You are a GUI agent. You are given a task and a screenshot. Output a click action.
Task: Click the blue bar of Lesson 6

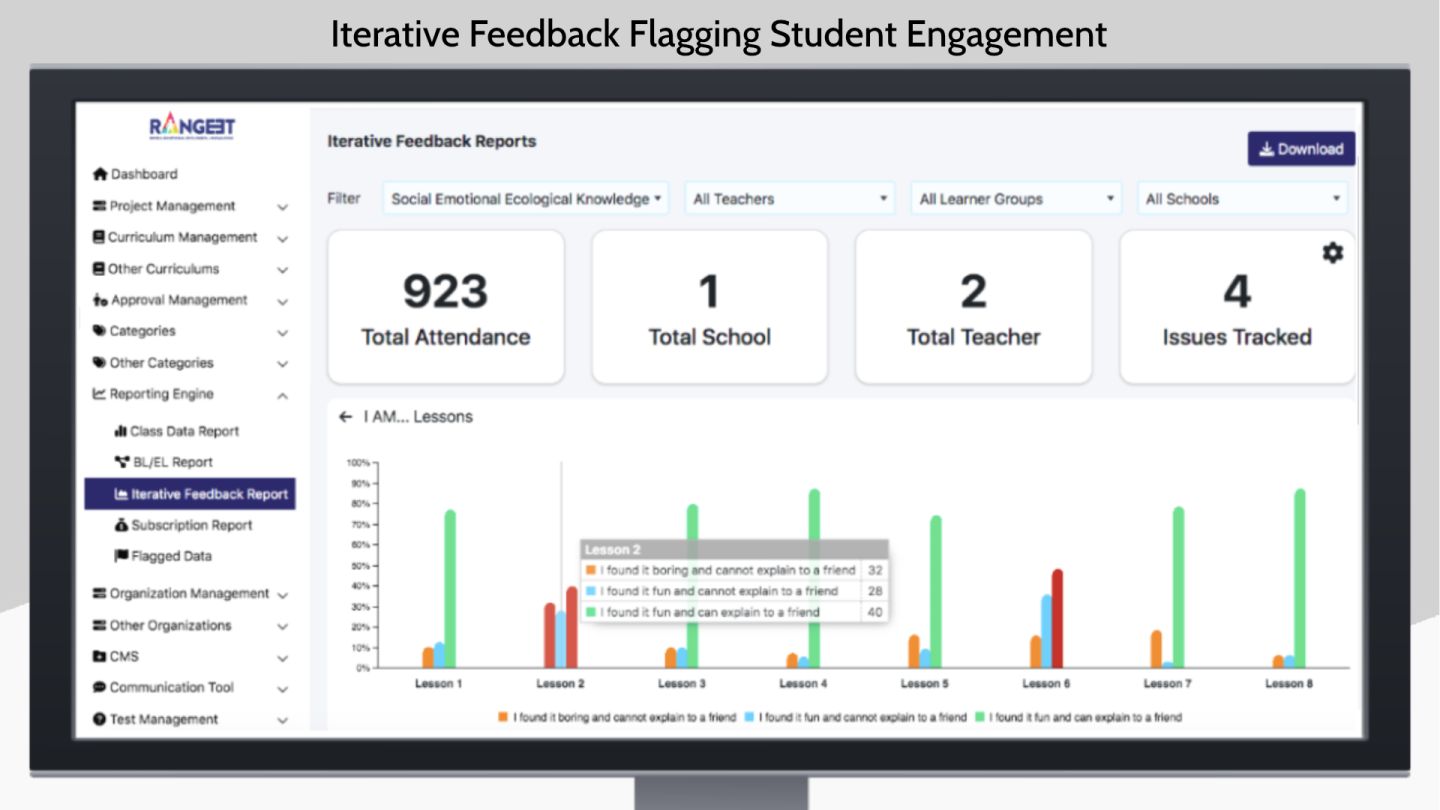(x=1046, y=631)
